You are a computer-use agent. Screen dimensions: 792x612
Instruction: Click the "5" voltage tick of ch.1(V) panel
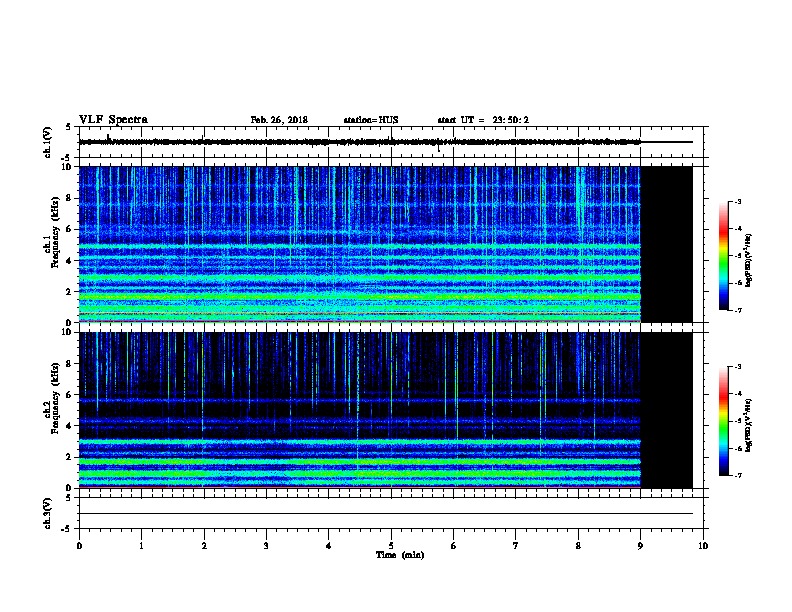pos(68,127)
